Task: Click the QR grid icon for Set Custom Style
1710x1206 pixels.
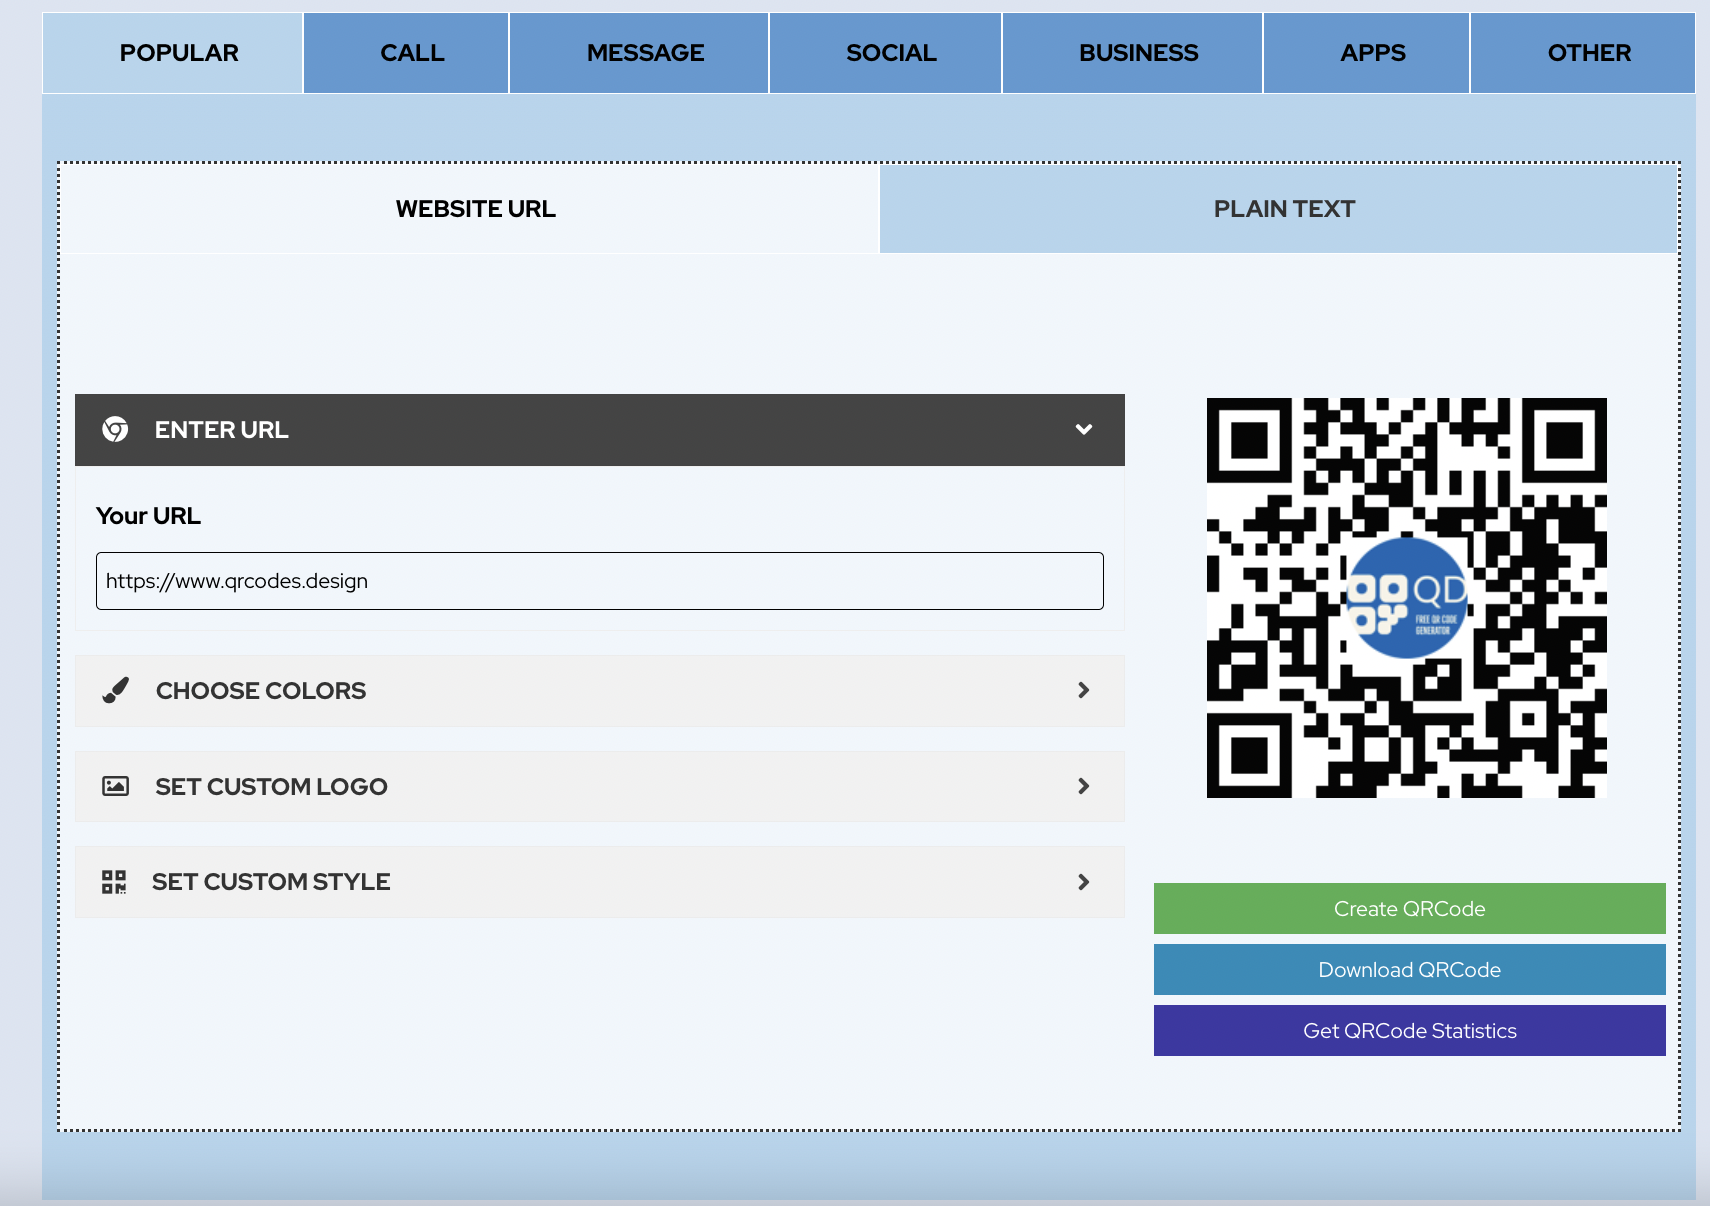Action: pos(114,882)
